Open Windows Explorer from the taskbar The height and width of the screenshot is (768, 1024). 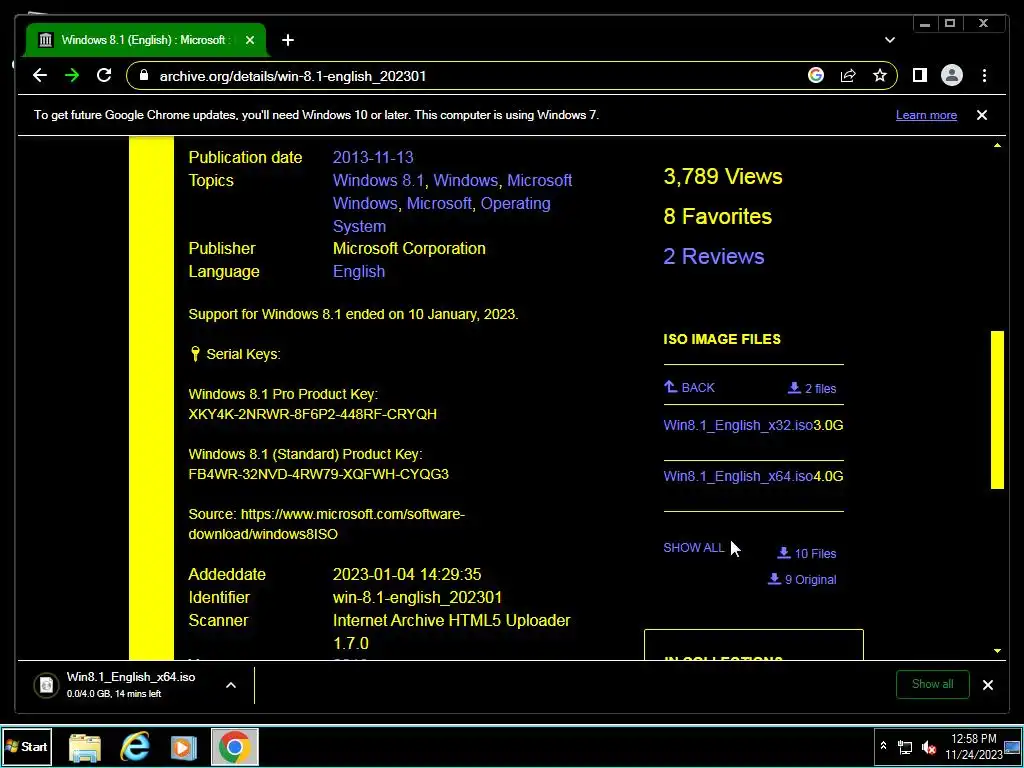[85, 747]
